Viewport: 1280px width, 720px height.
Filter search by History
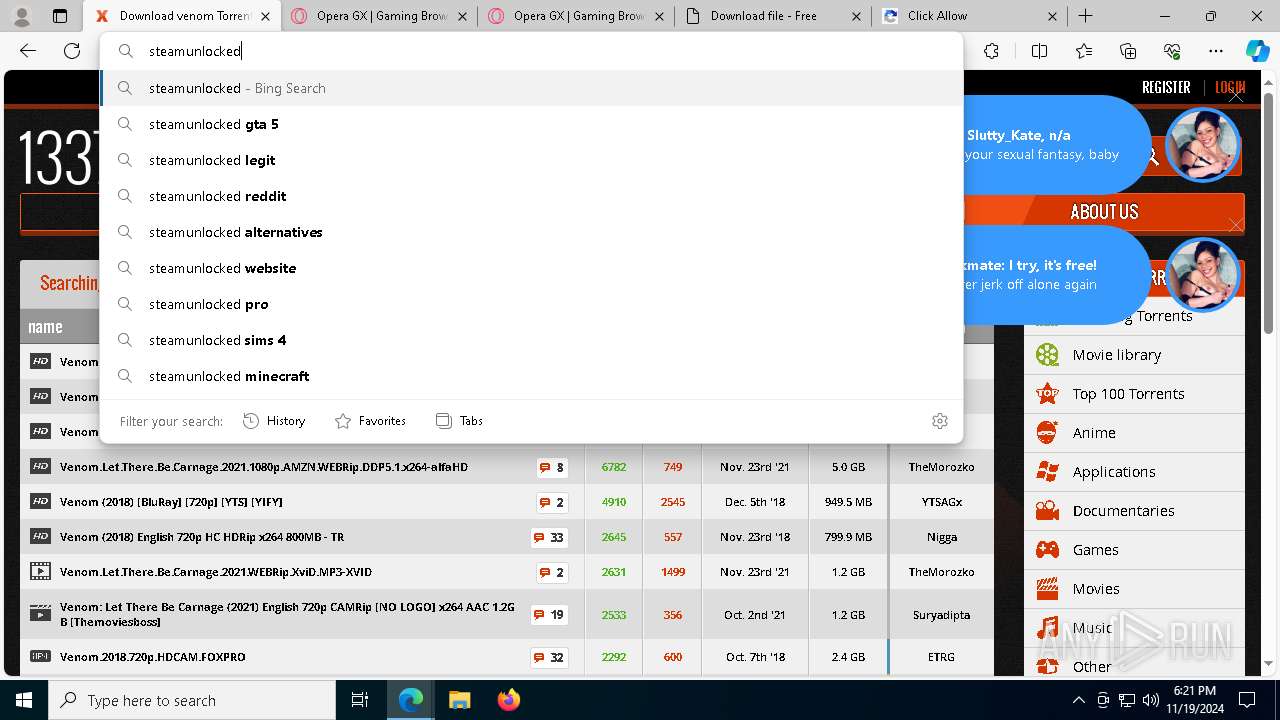(274, 421)
